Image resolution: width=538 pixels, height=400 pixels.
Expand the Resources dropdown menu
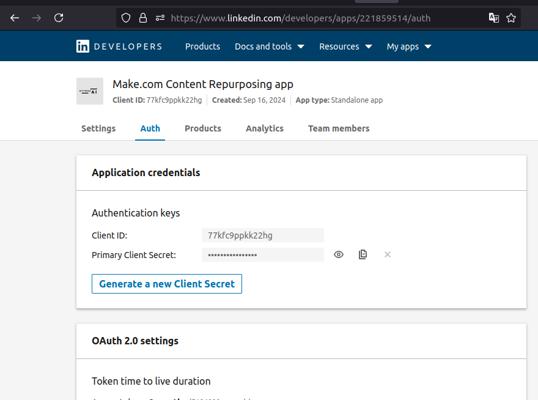click(x=346, y=46)
